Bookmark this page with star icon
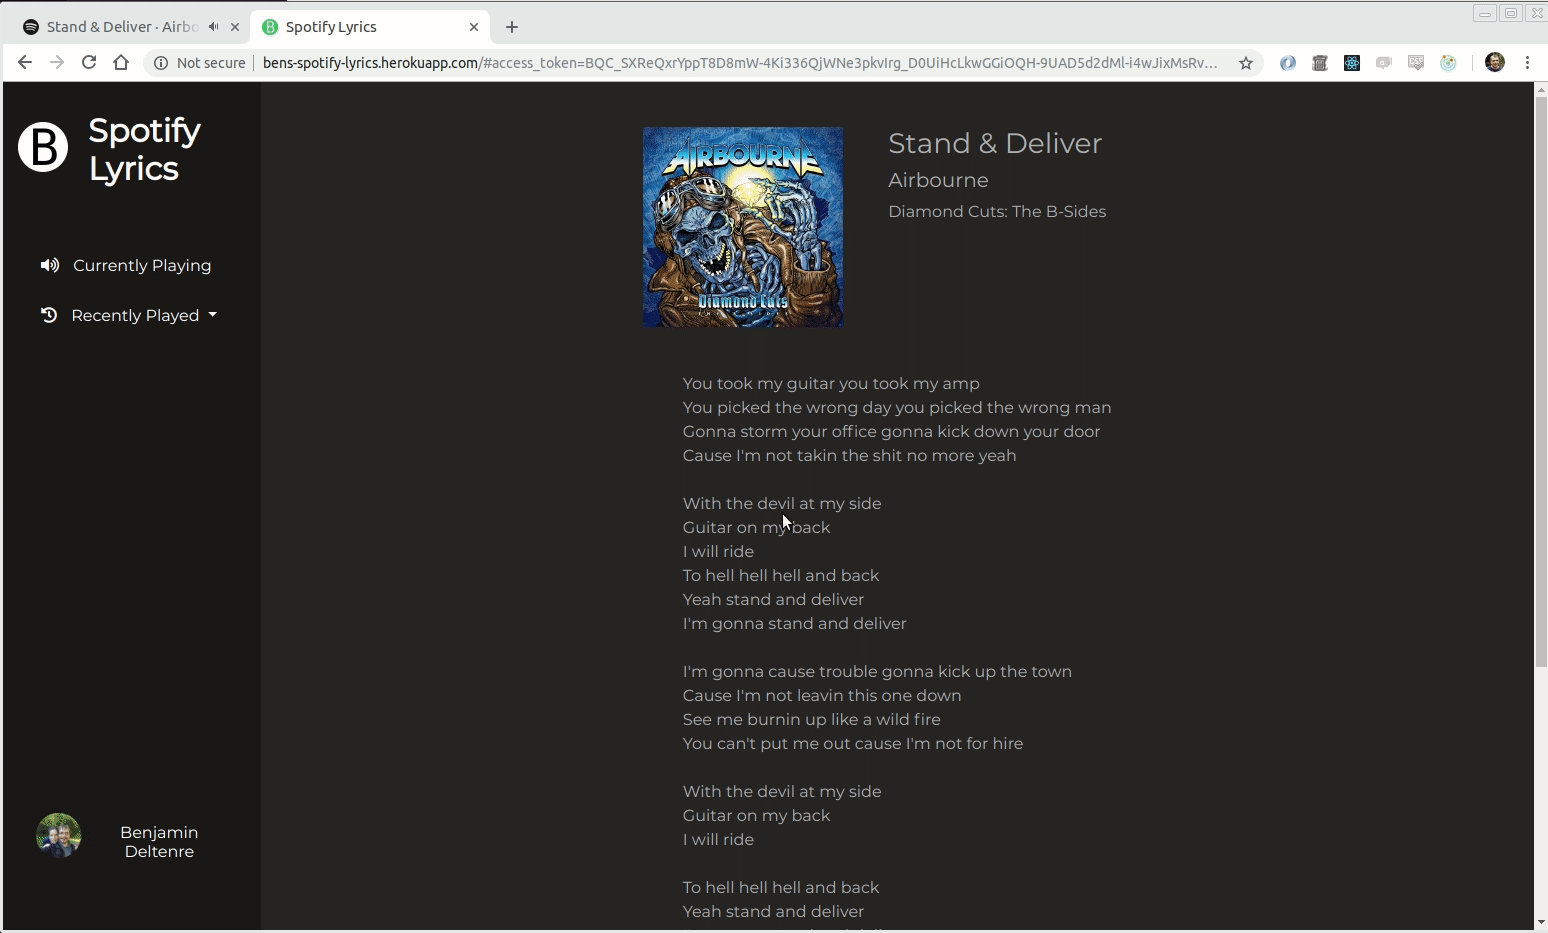The image size is (1548, 933). tap(1246, 63)
